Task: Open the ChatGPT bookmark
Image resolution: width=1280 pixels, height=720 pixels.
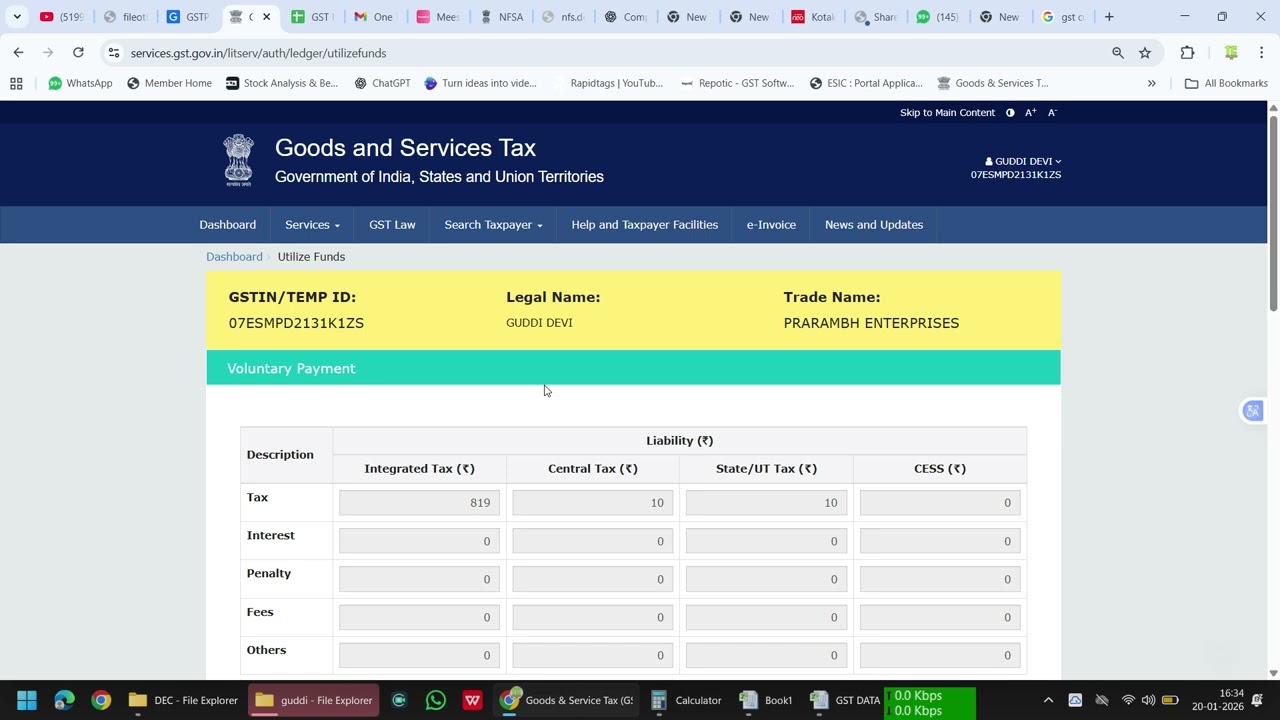Action: click(x=382, y=83)
